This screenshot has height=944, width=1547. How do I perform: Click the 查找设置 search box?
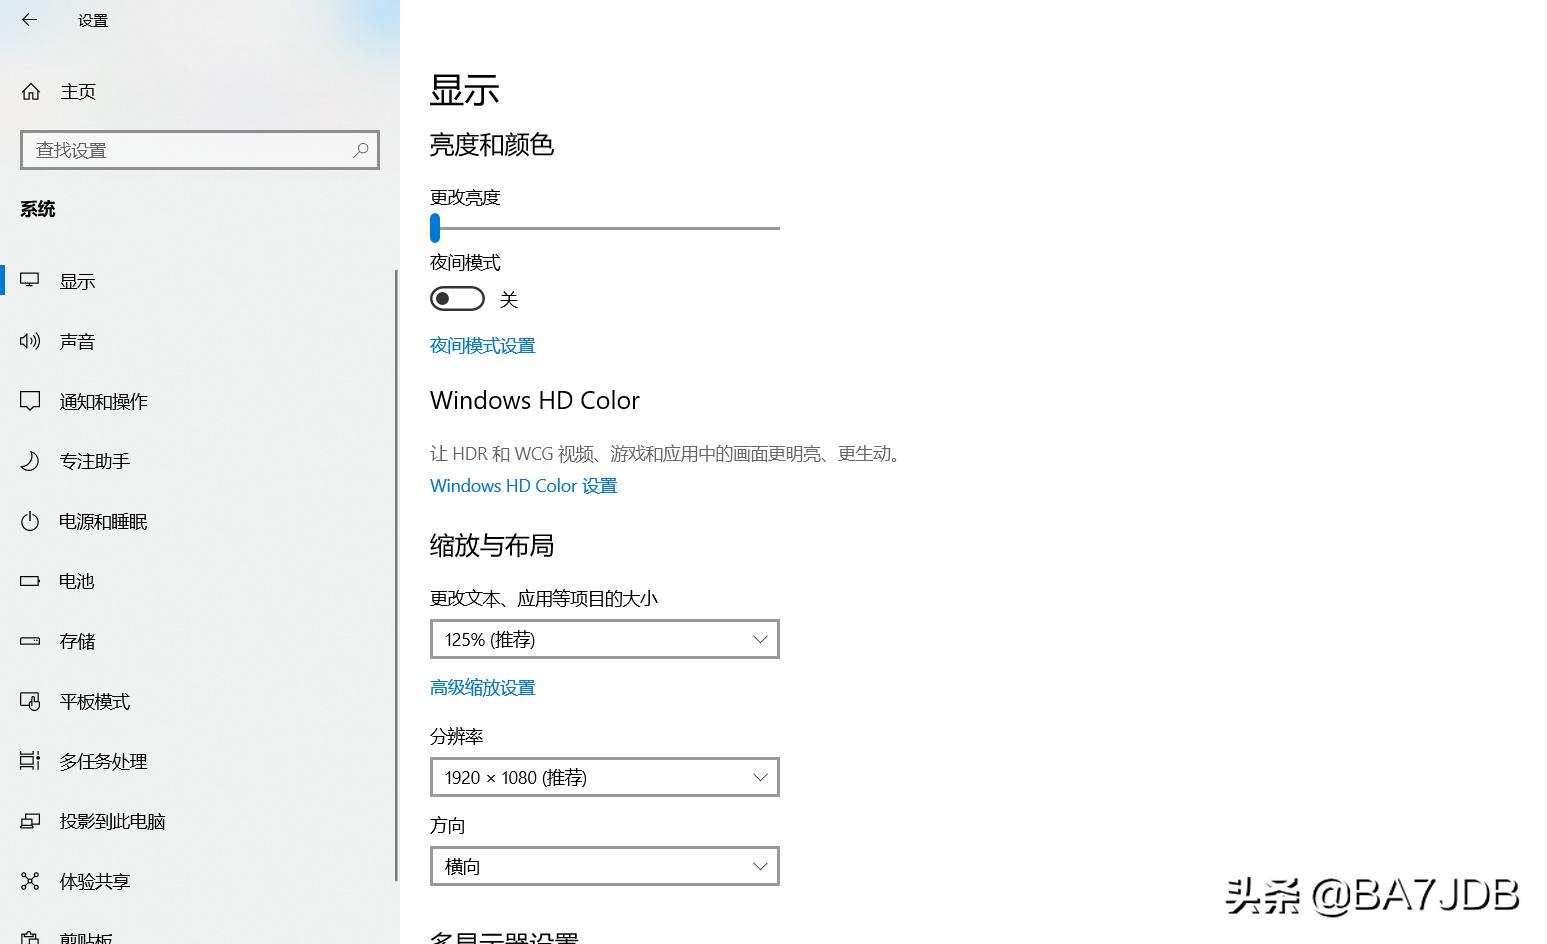pos(200,150)
